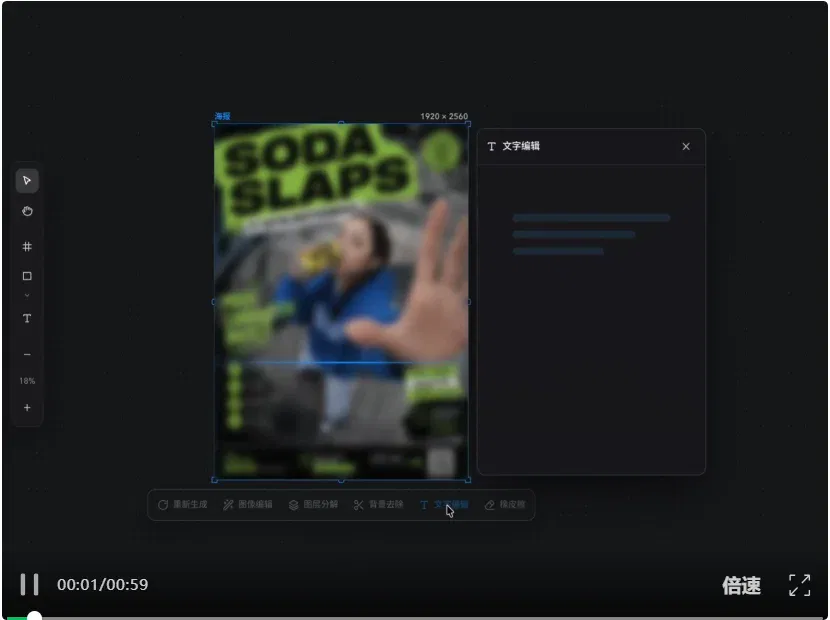The height and width of the screenshot is (620, 830).
Task: Click the top-left poster selection handle
Action: pyautogui.click(x=214, y=124)
